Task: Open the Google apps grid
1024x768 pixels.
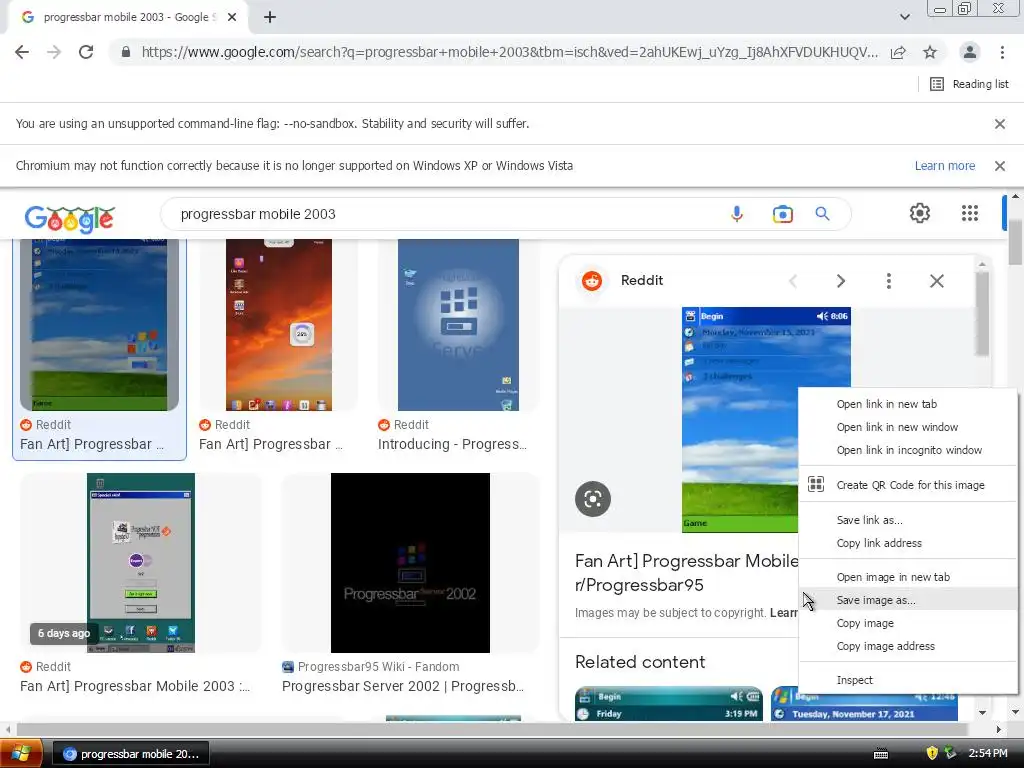Action: click(x=970, y=213)
